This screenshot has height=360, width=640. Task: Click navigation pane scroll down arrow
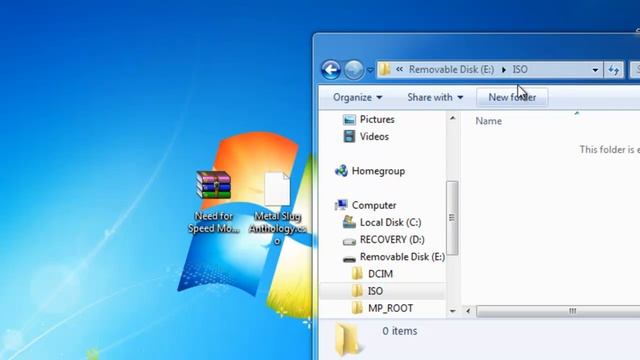coord(452,311)
